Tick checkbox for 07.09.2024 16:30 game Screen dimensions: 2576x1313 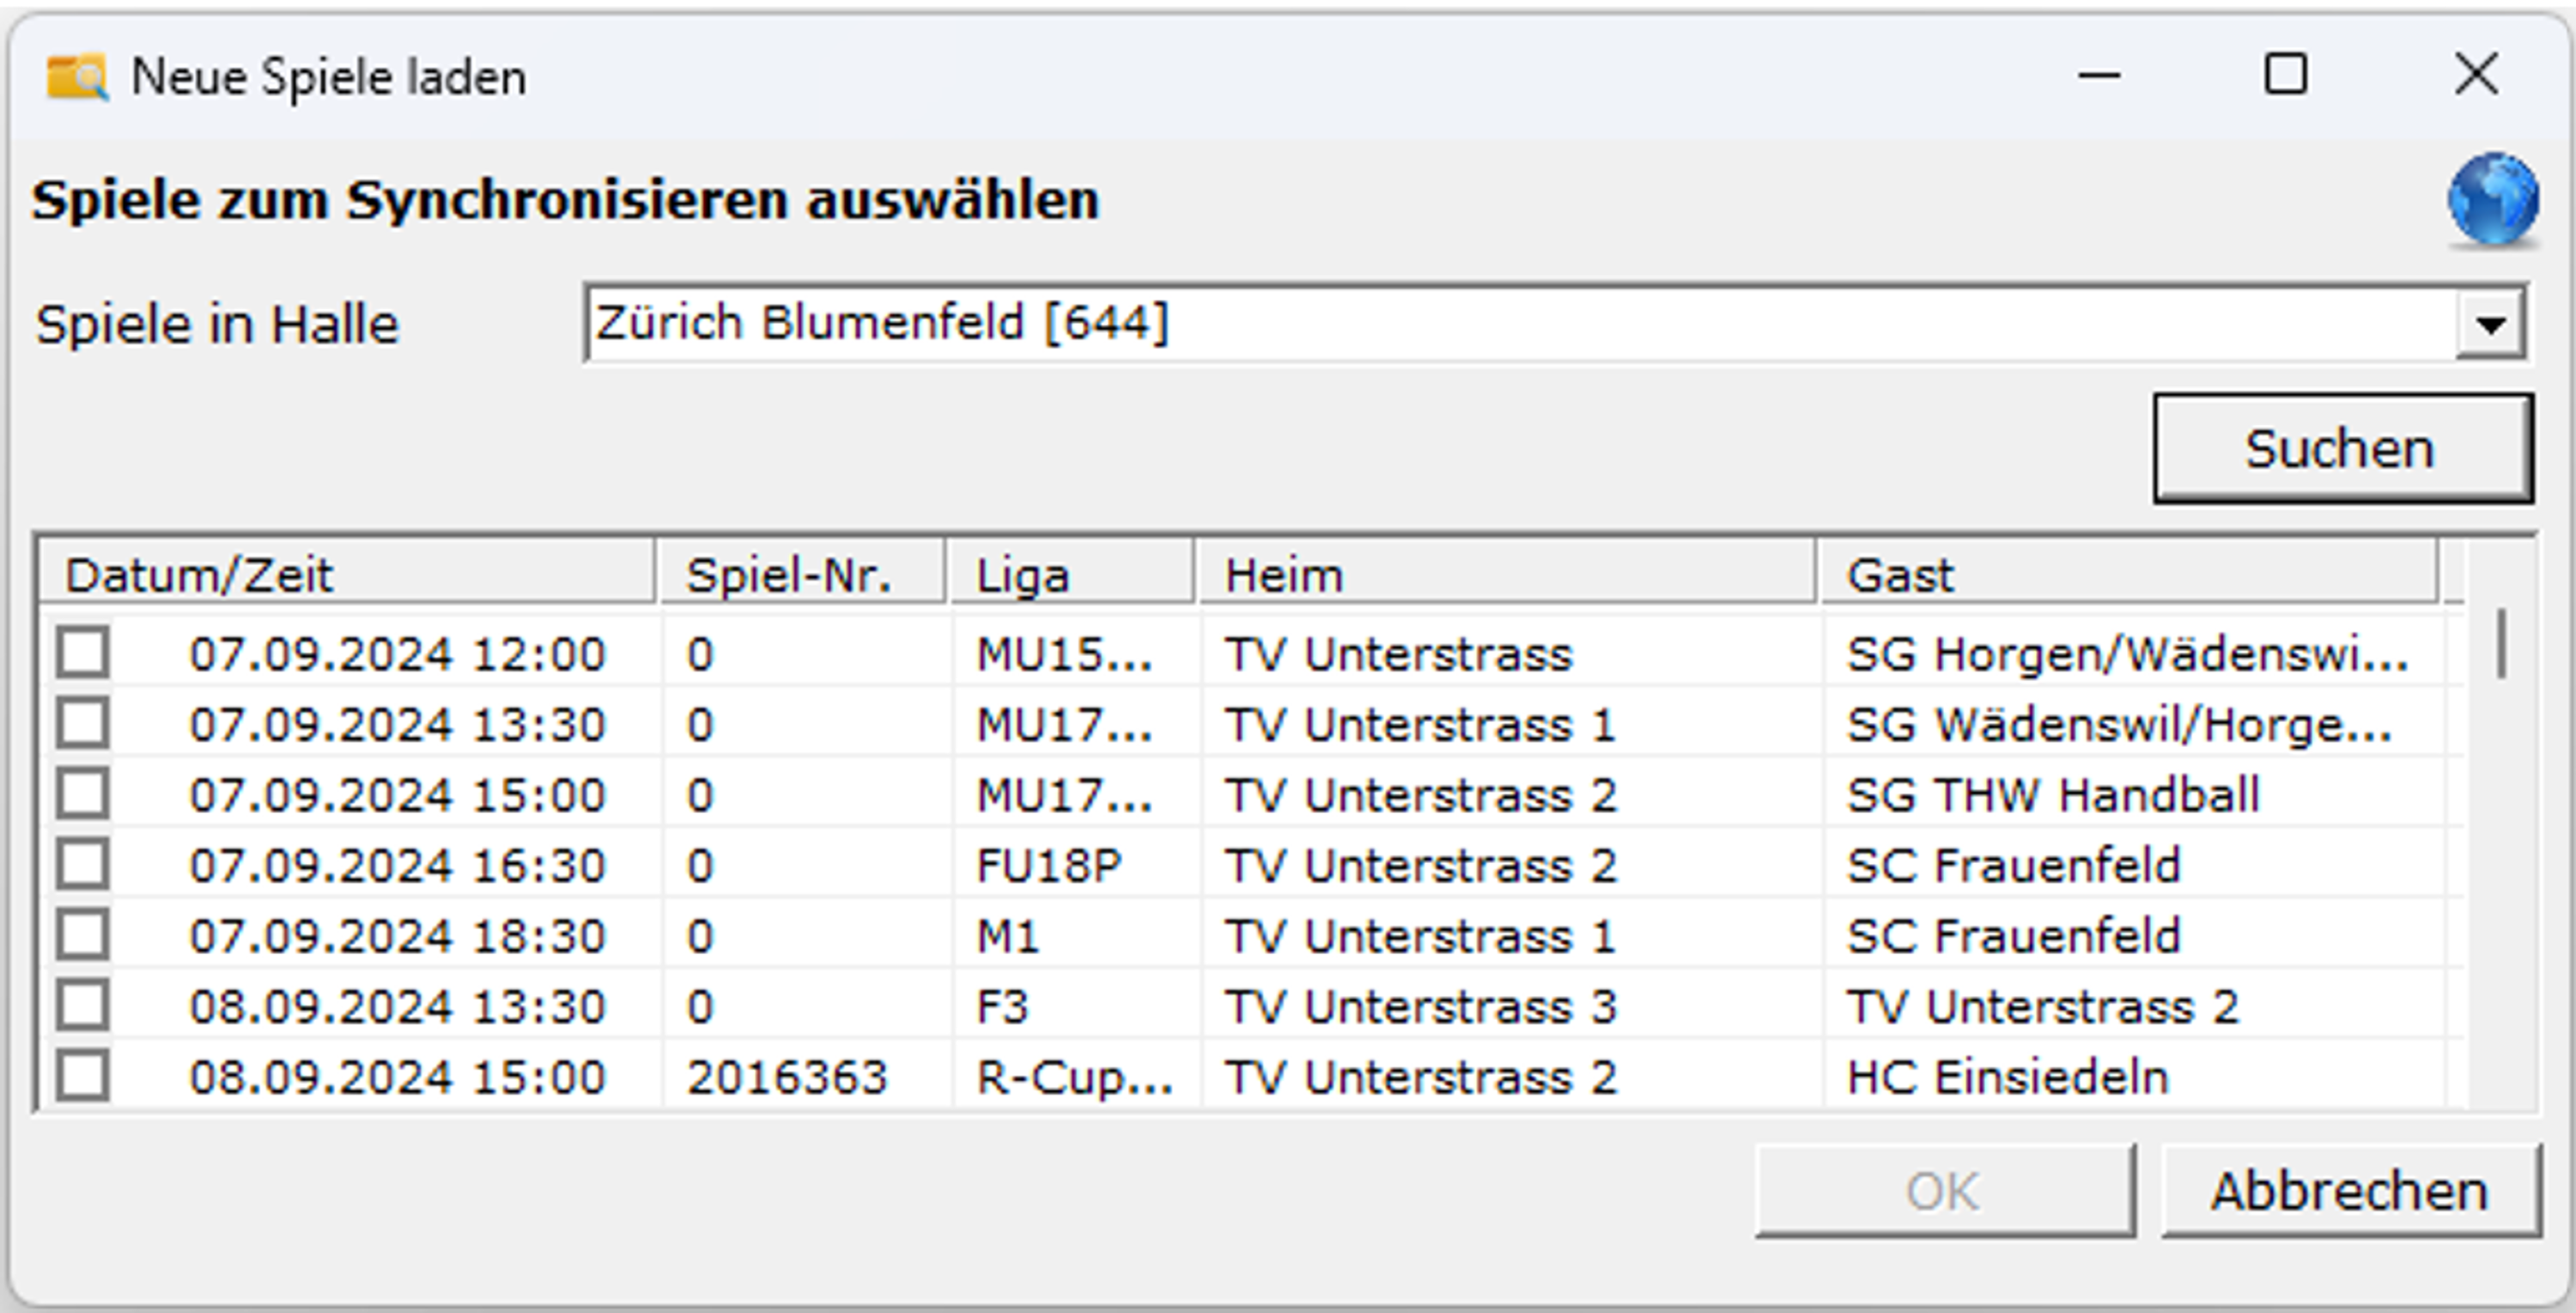tap(83, 865)
